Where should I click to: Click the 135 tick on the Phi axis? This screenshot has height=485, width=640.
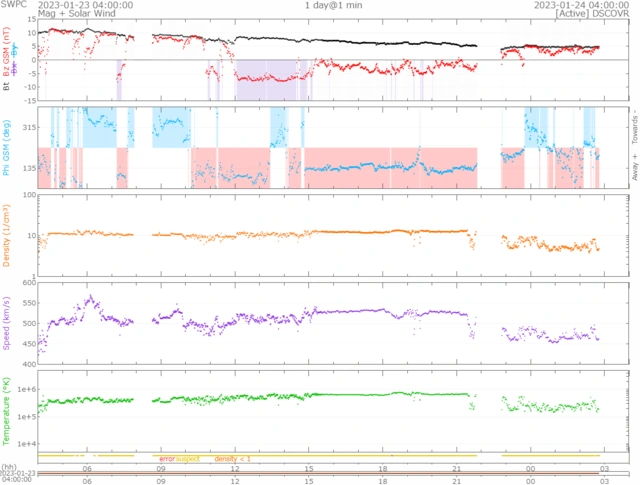(31, 168)
